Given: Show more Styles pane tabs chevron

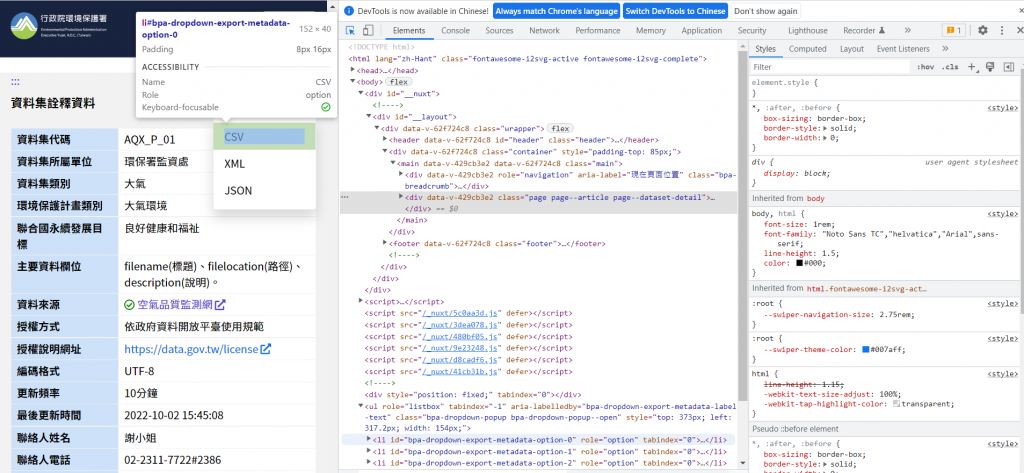Looking at the screenshot, I should click(945, 49).
